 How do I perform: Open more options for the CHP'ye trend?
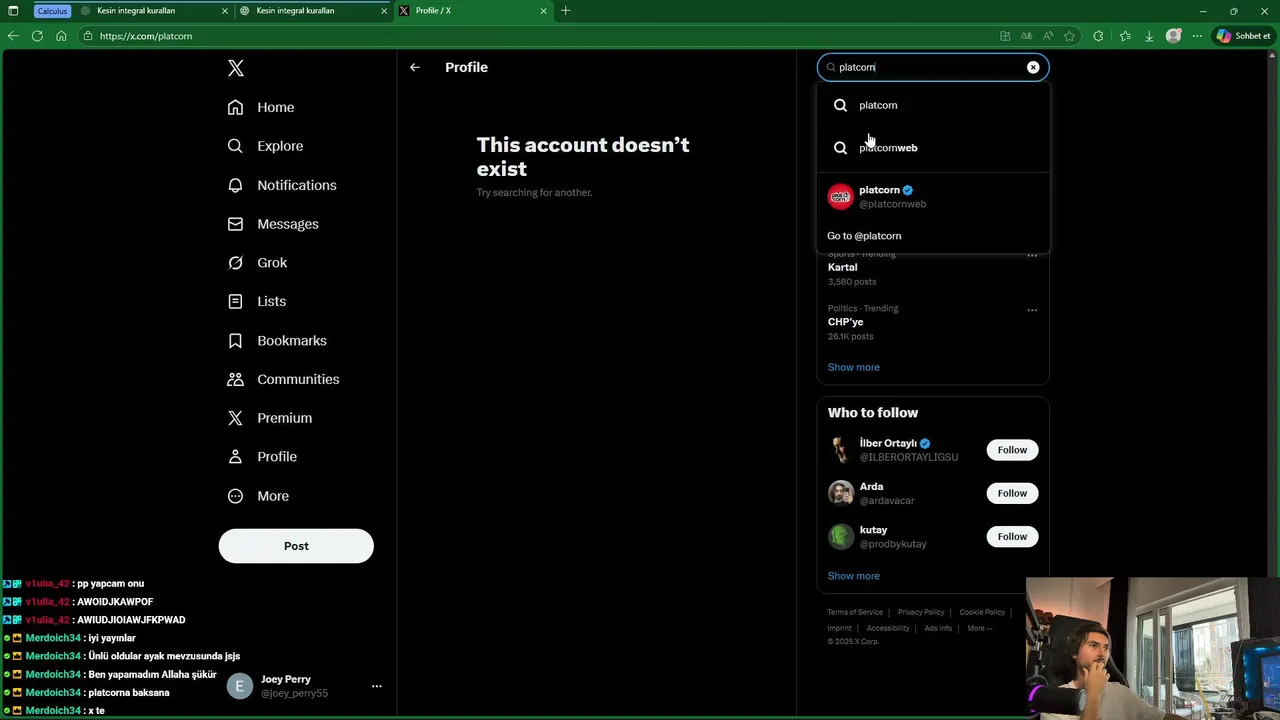pyautogui.click(x=1032, y=310)
